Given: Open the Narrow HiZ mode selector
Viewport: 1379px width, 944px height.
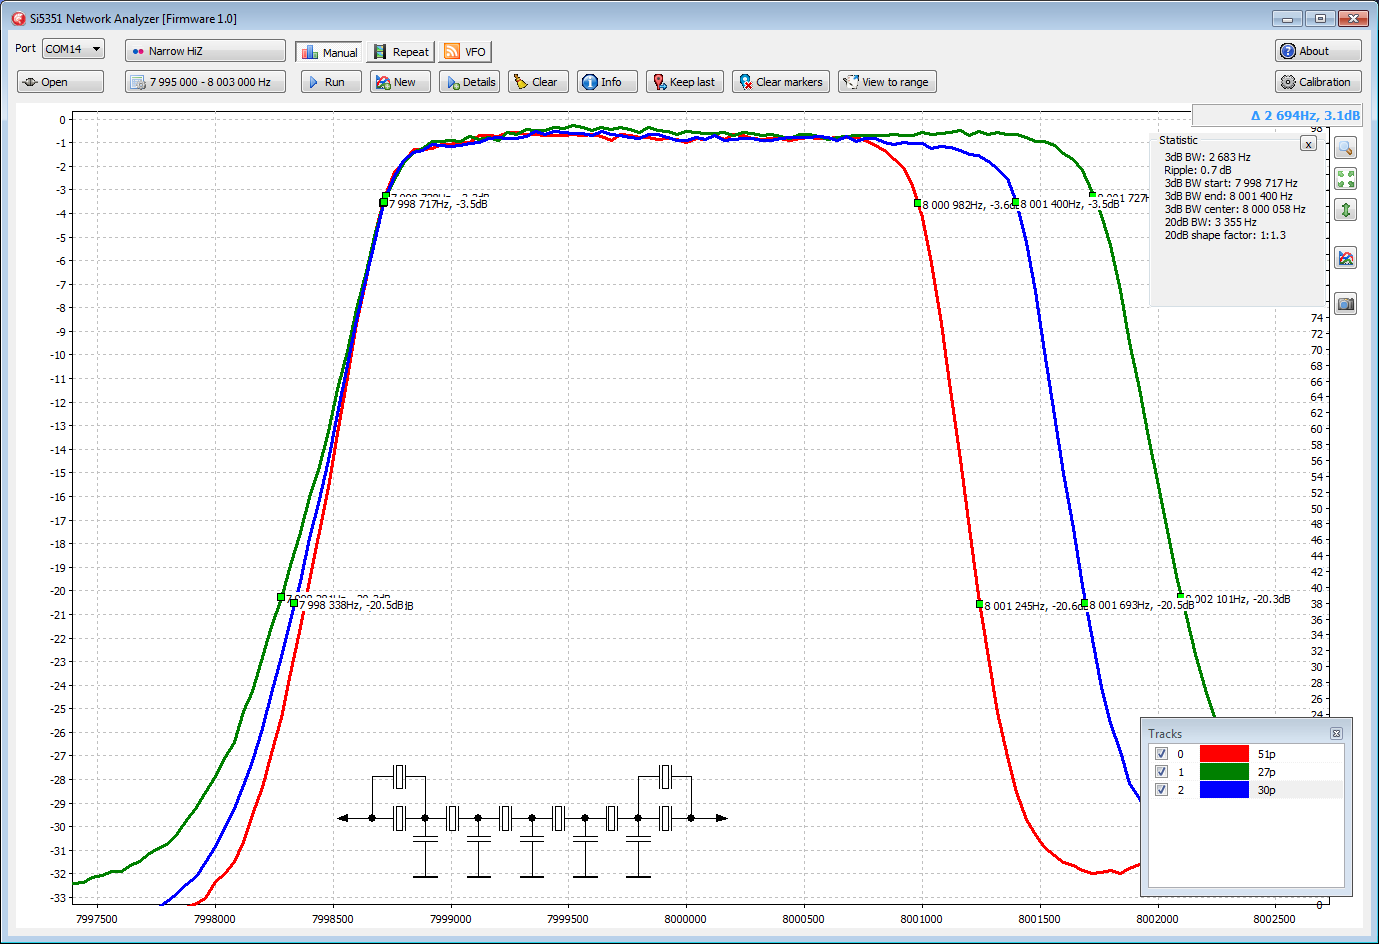Looking at the screenshot, I should coord(205,51).
